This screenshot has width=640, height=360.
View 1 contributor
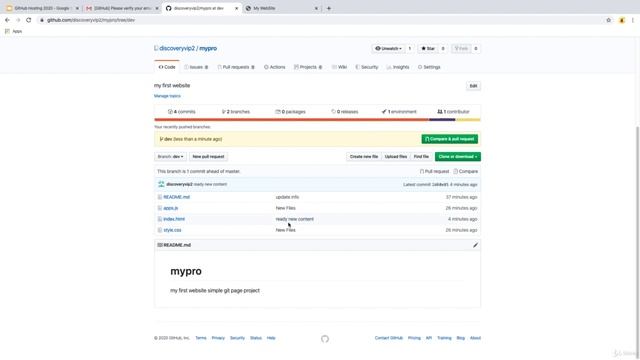pos(453,111)
